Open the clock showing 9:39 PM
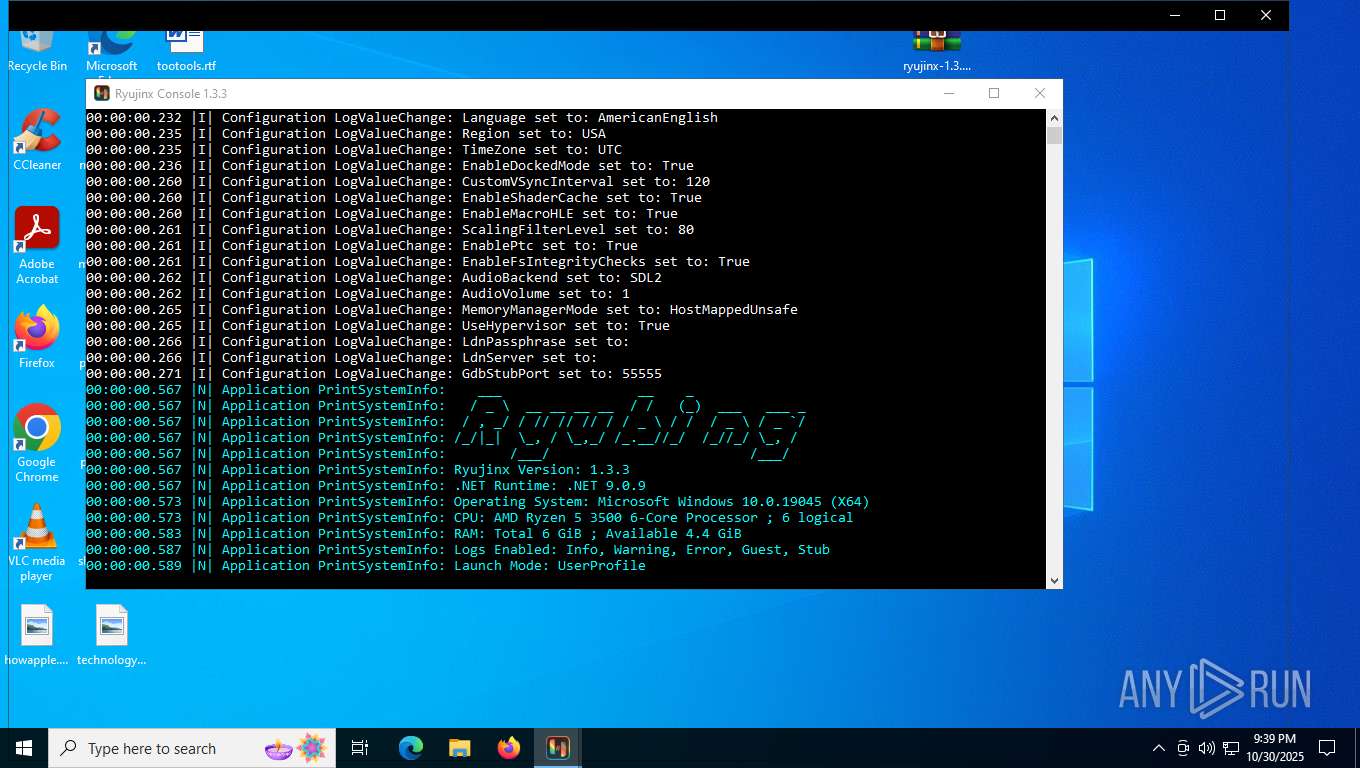1360x768 pixels. pyautogui.click(x=1275, y=748)
